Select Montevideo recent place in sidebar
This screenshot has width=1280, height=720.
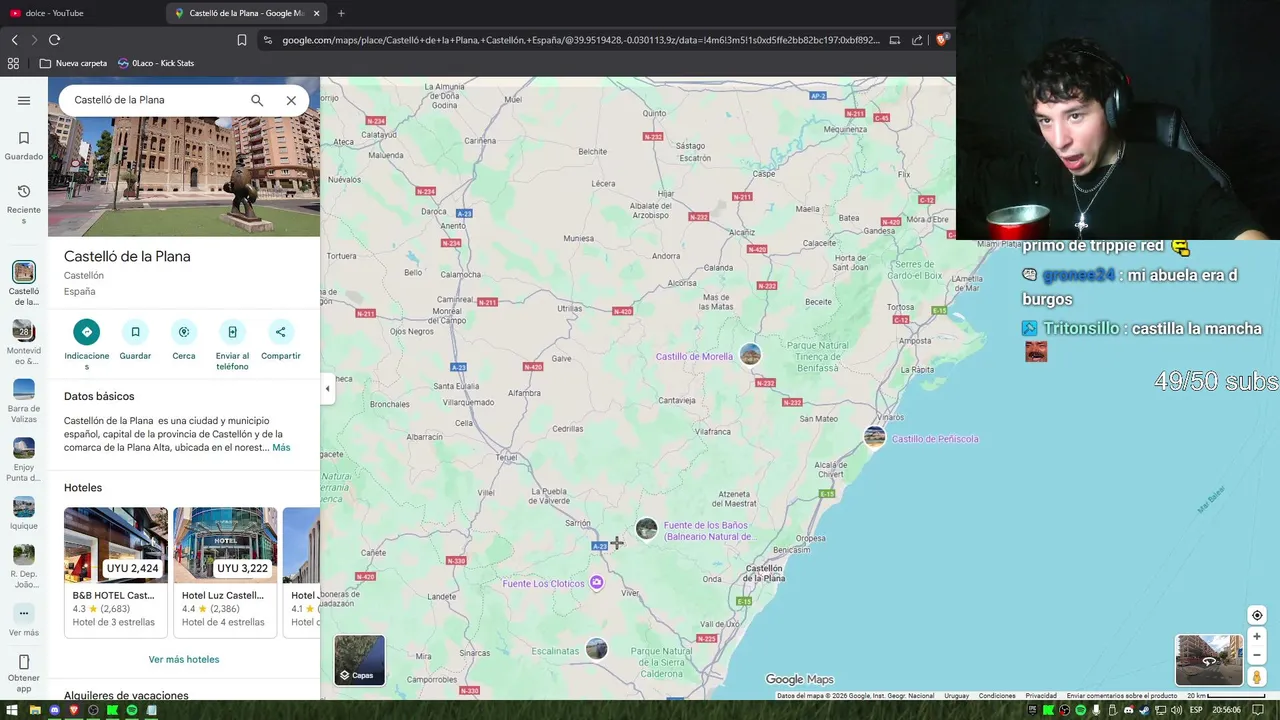(24, 343)
